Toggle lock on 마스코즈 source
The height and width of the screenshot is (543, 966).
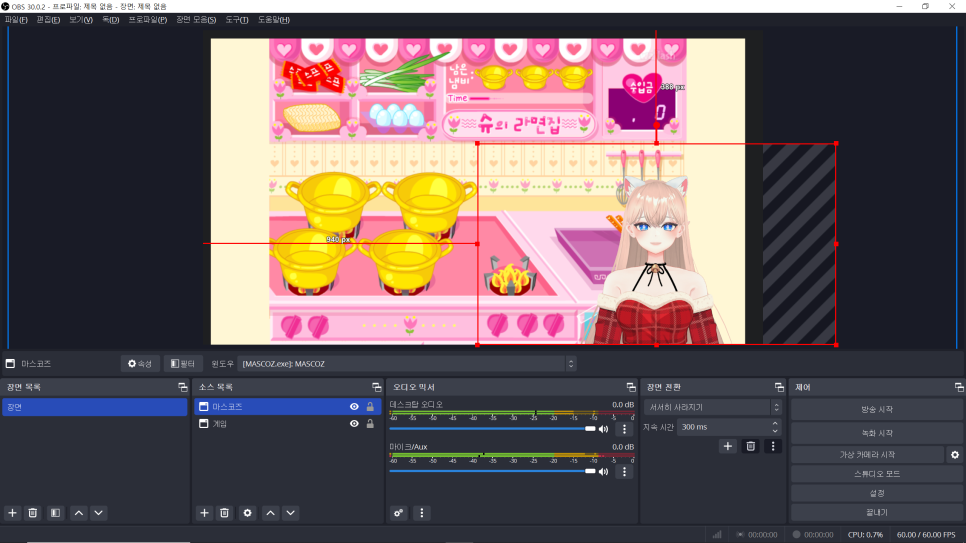[x=370, y=407]
